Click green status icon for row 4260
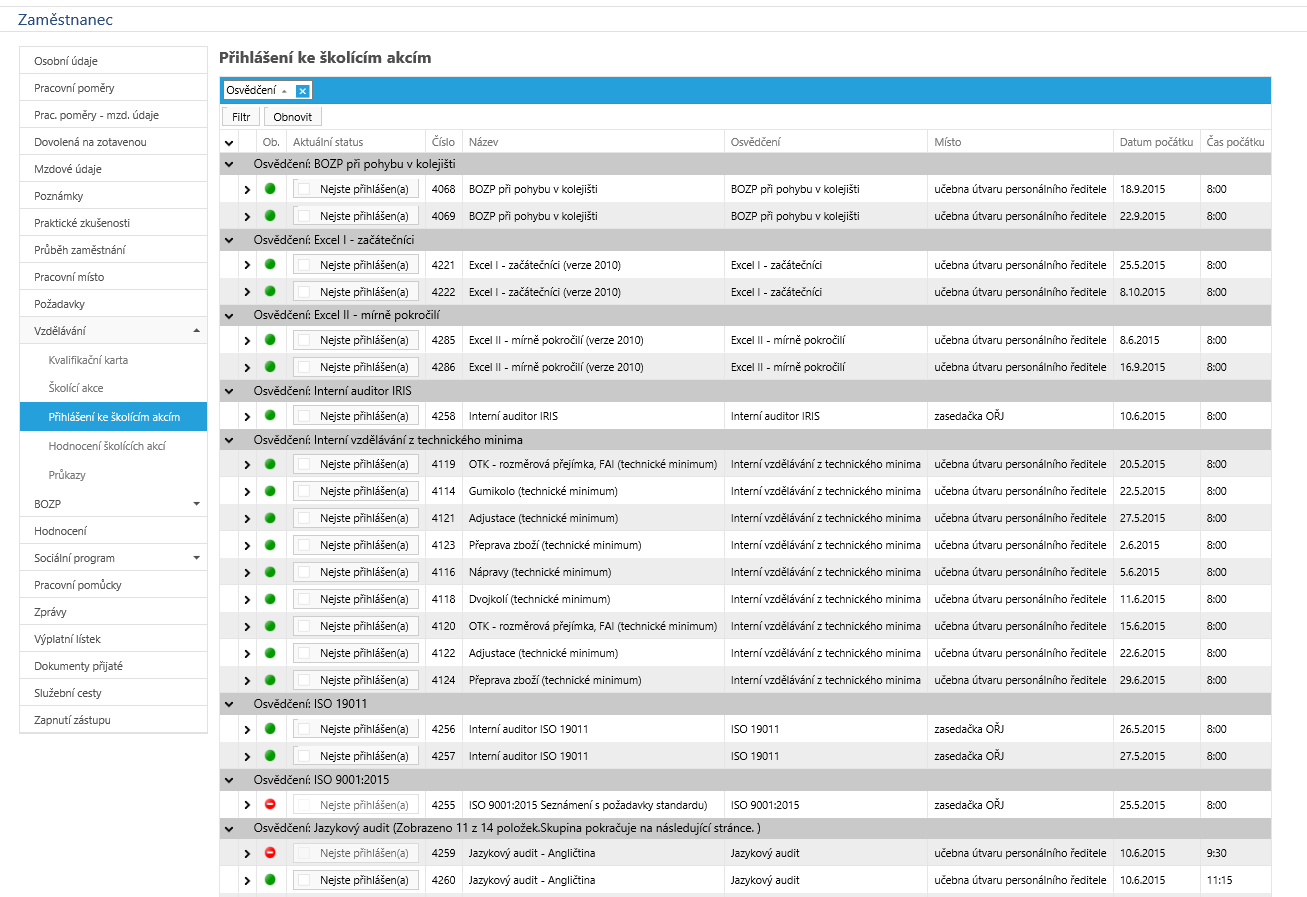 (x=270, y=879)
